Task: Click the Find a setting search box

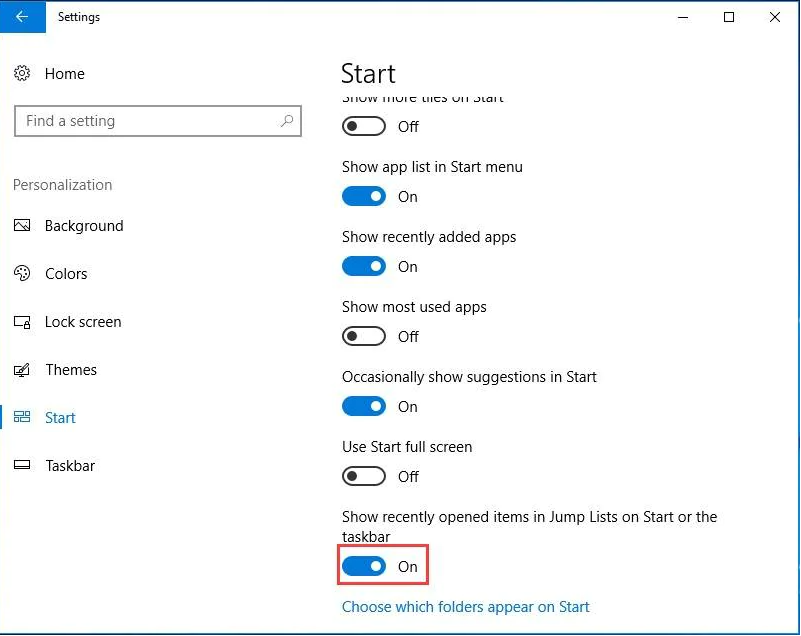Action: pos(148,121)
